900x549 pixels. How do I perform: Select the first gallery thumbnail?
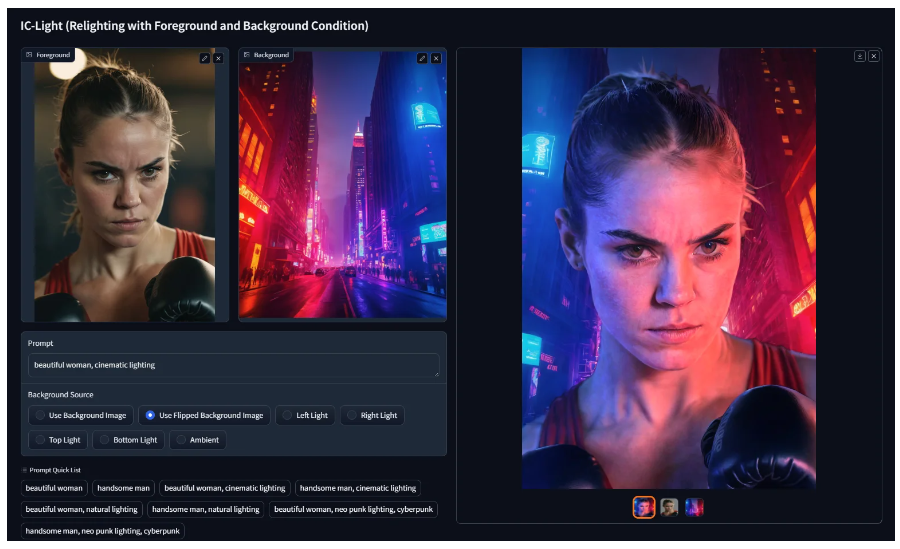644,507
